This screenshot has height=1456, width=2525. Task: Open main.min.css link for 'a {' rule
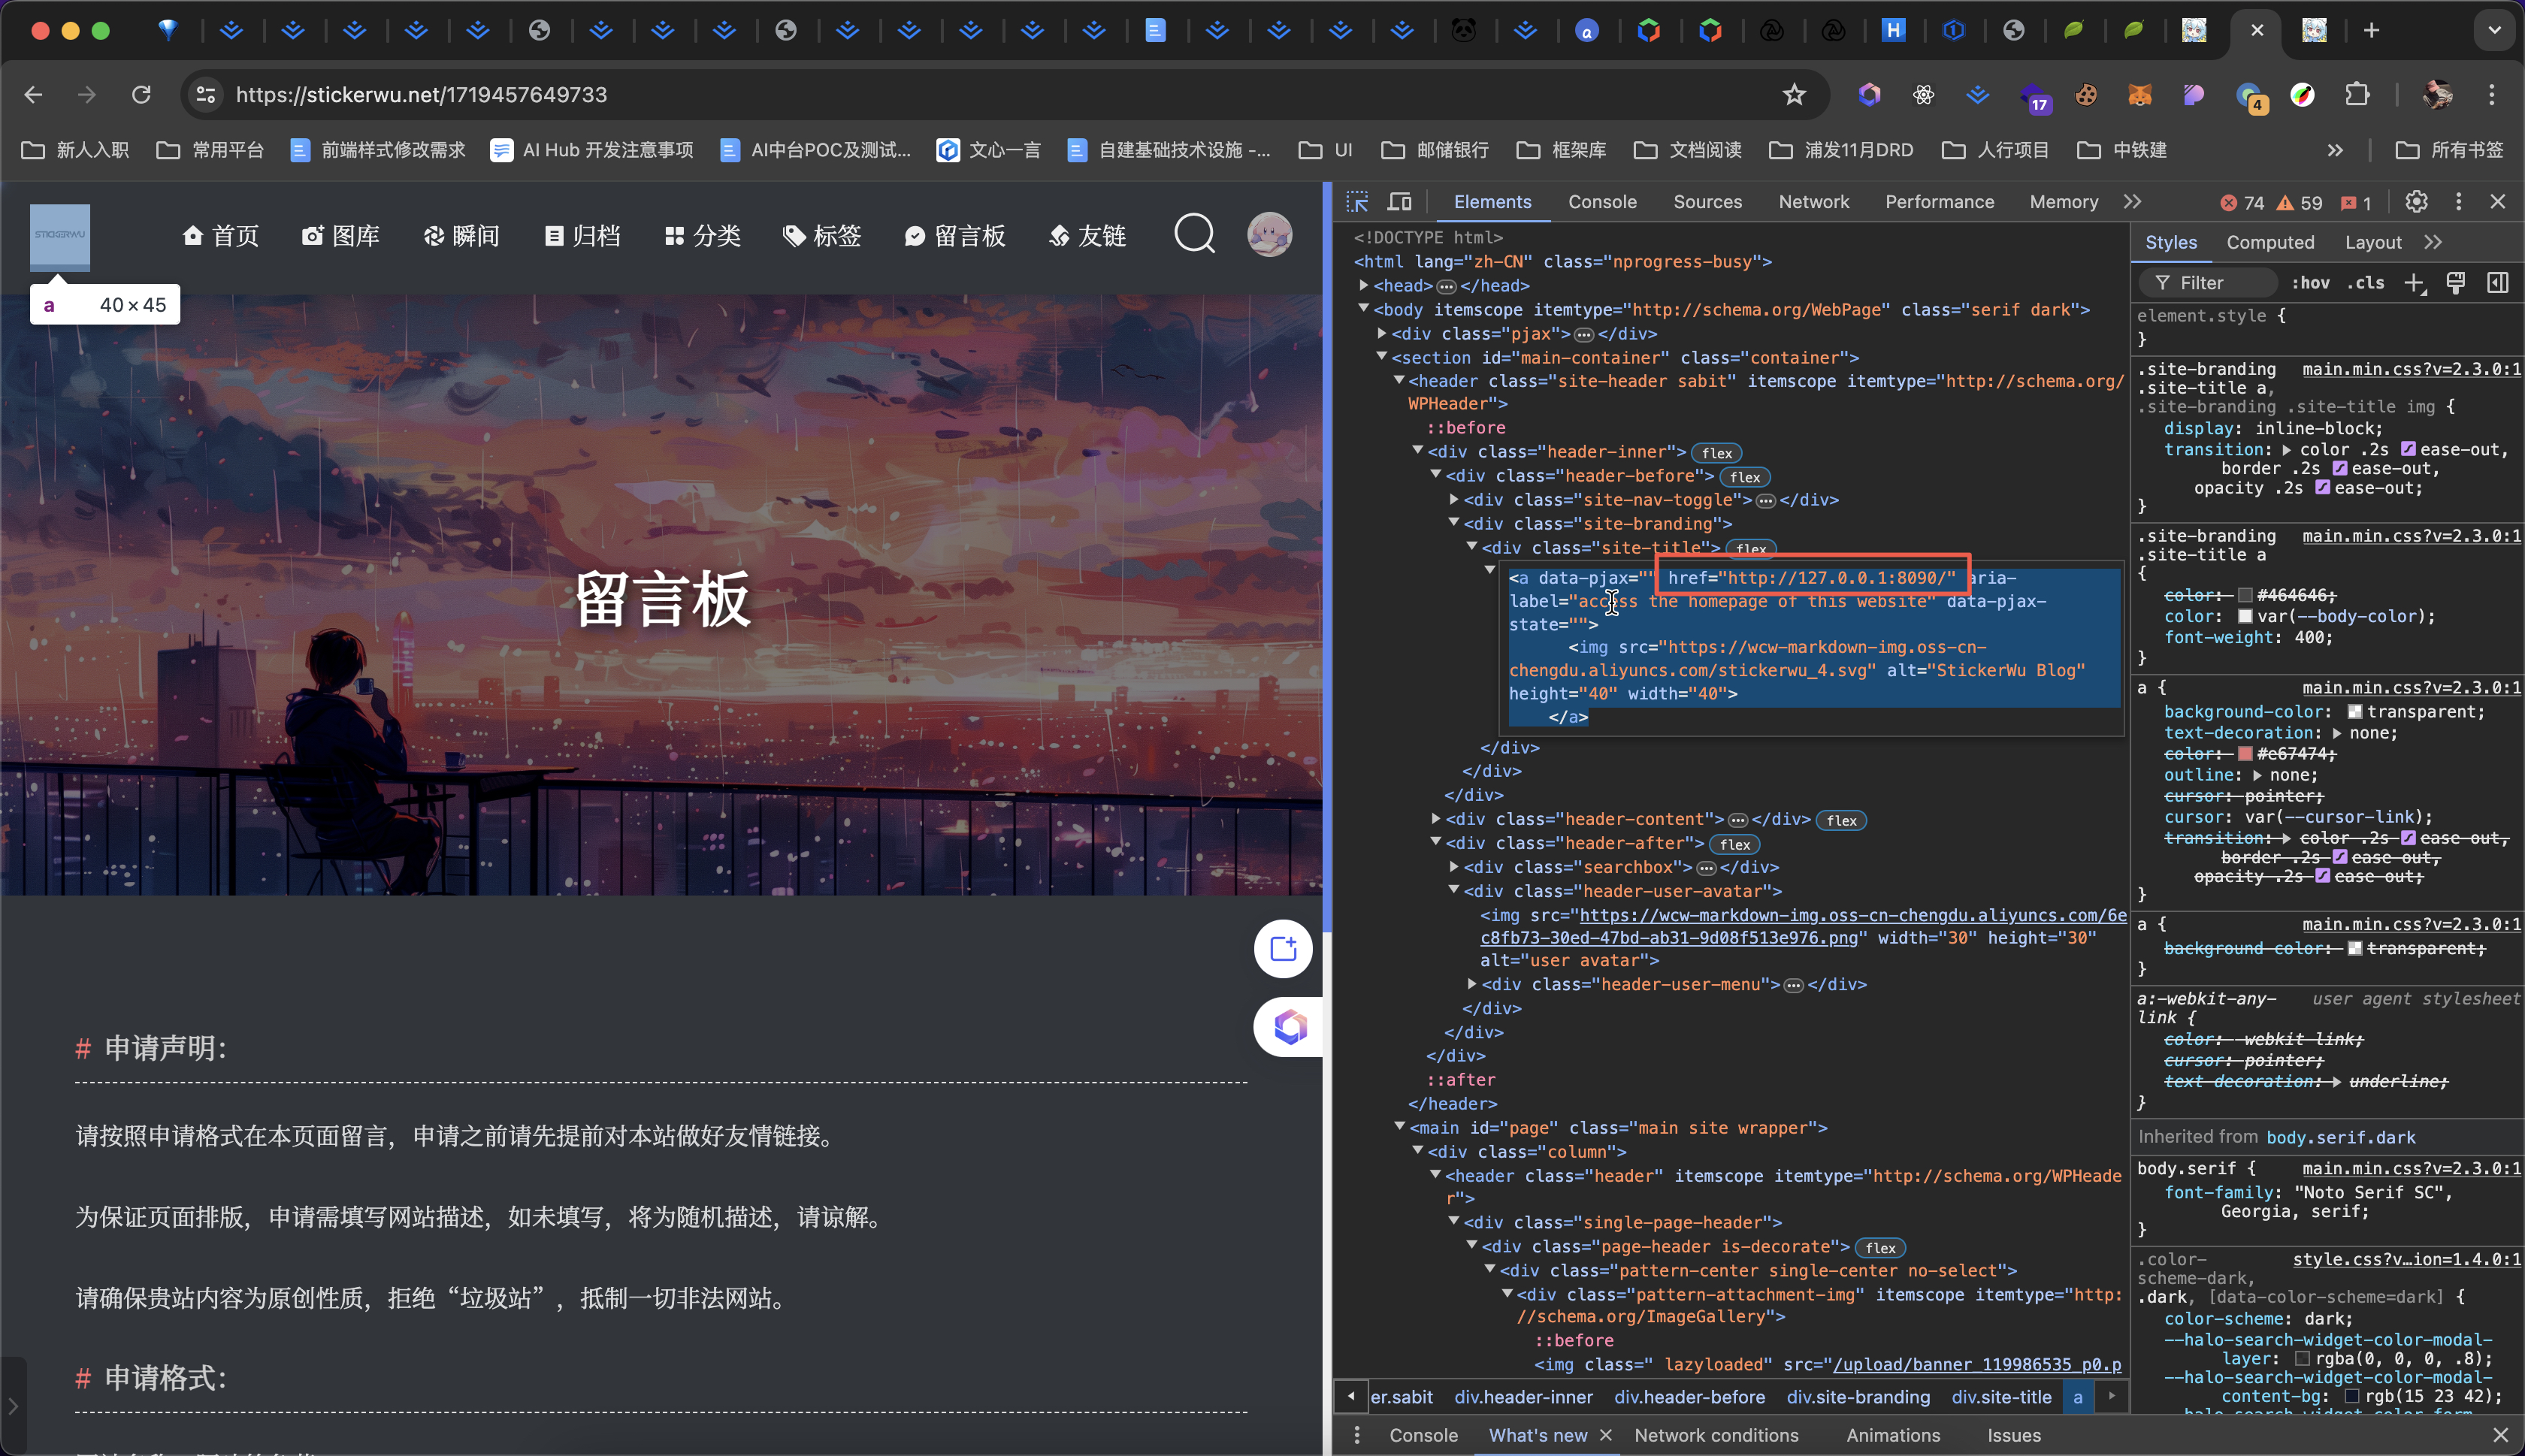pyautogui.click(x=2411, y=687)
